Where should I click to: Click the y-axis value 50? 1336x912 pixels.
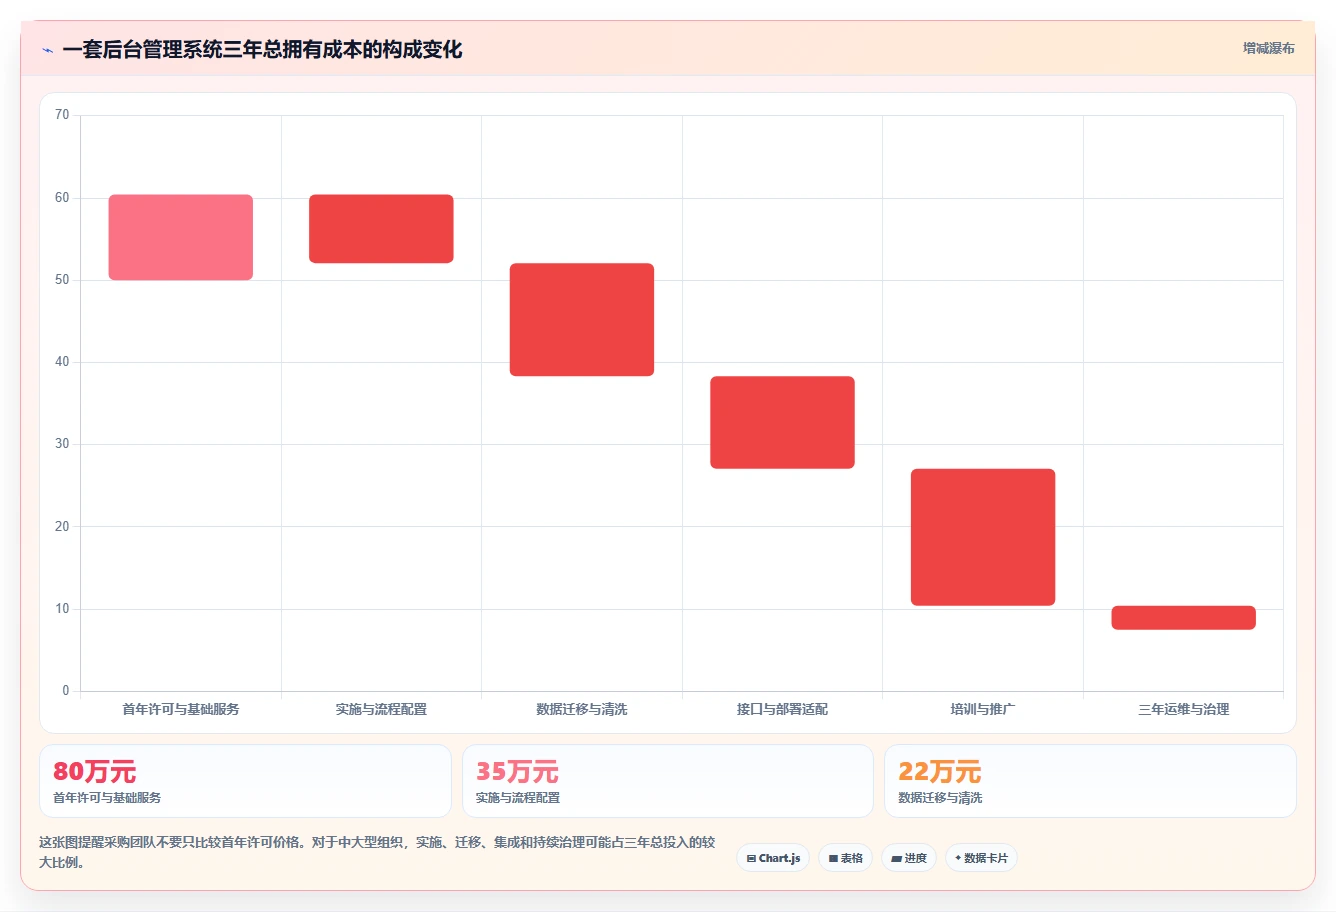[62, 280]
